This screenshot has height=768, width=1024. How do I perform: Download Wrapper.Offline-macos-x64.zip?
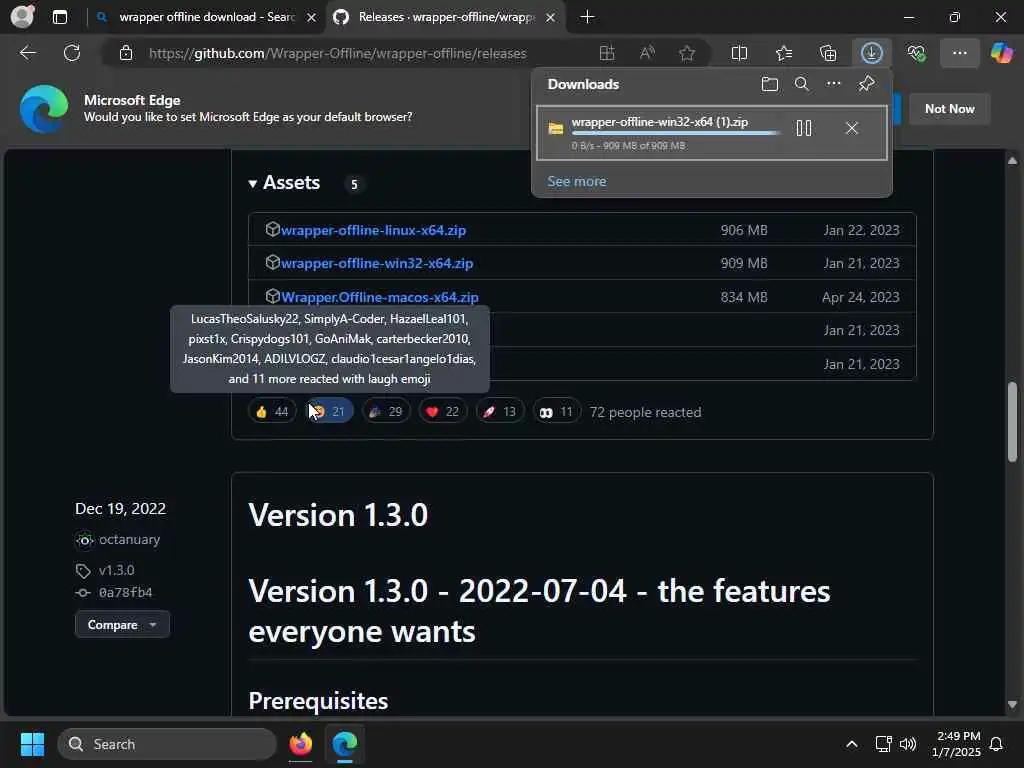coord(379,297)
